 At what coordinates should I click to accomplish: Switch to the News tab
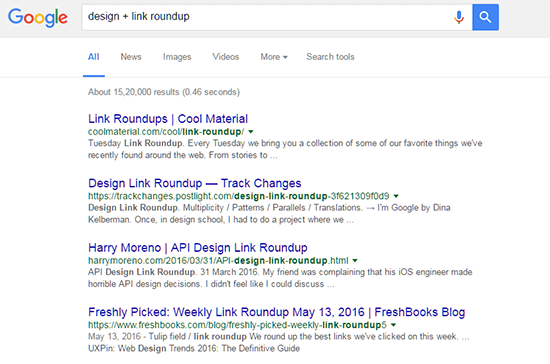click(x=131, y=57)
